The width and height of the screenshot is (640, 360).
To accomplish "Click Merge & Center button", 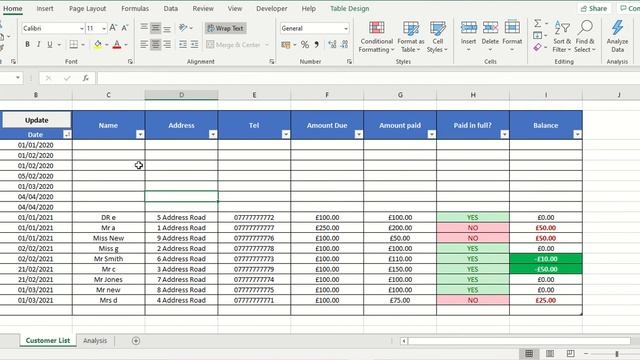I will 233,44.
